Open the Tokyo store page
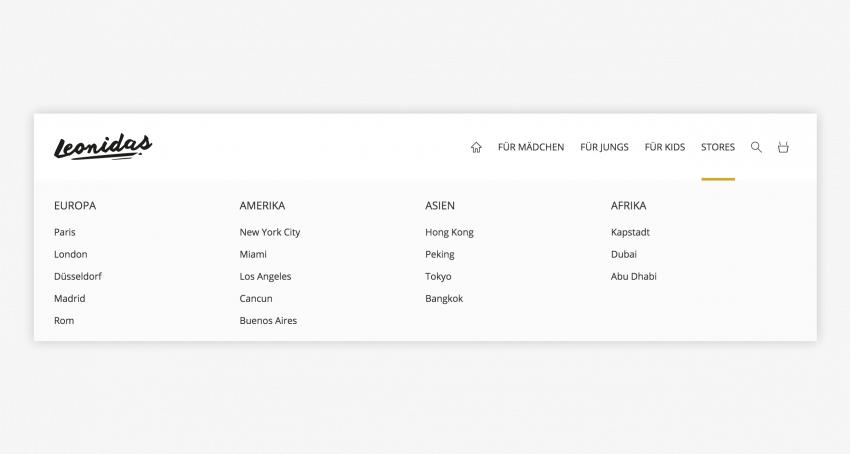This screenshot has height=454, width=850. point(438,276)
